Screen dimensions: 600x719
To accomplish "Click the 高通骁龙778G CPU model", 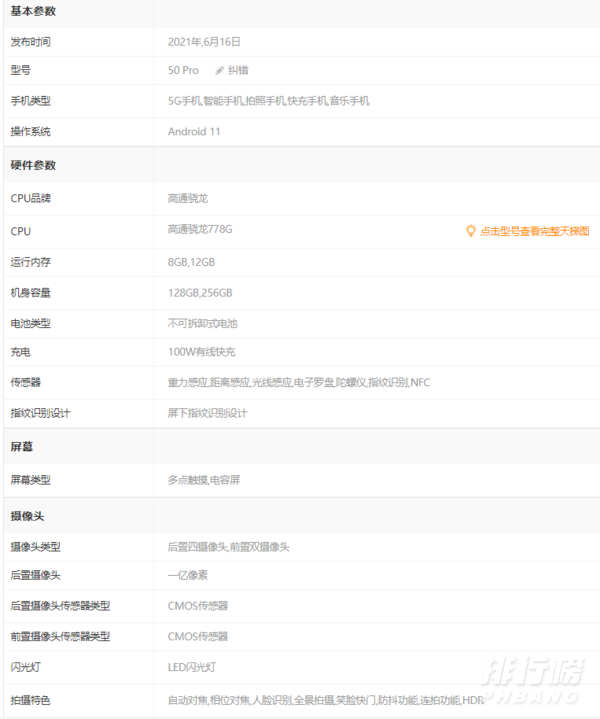I will [x=200, y=229].
